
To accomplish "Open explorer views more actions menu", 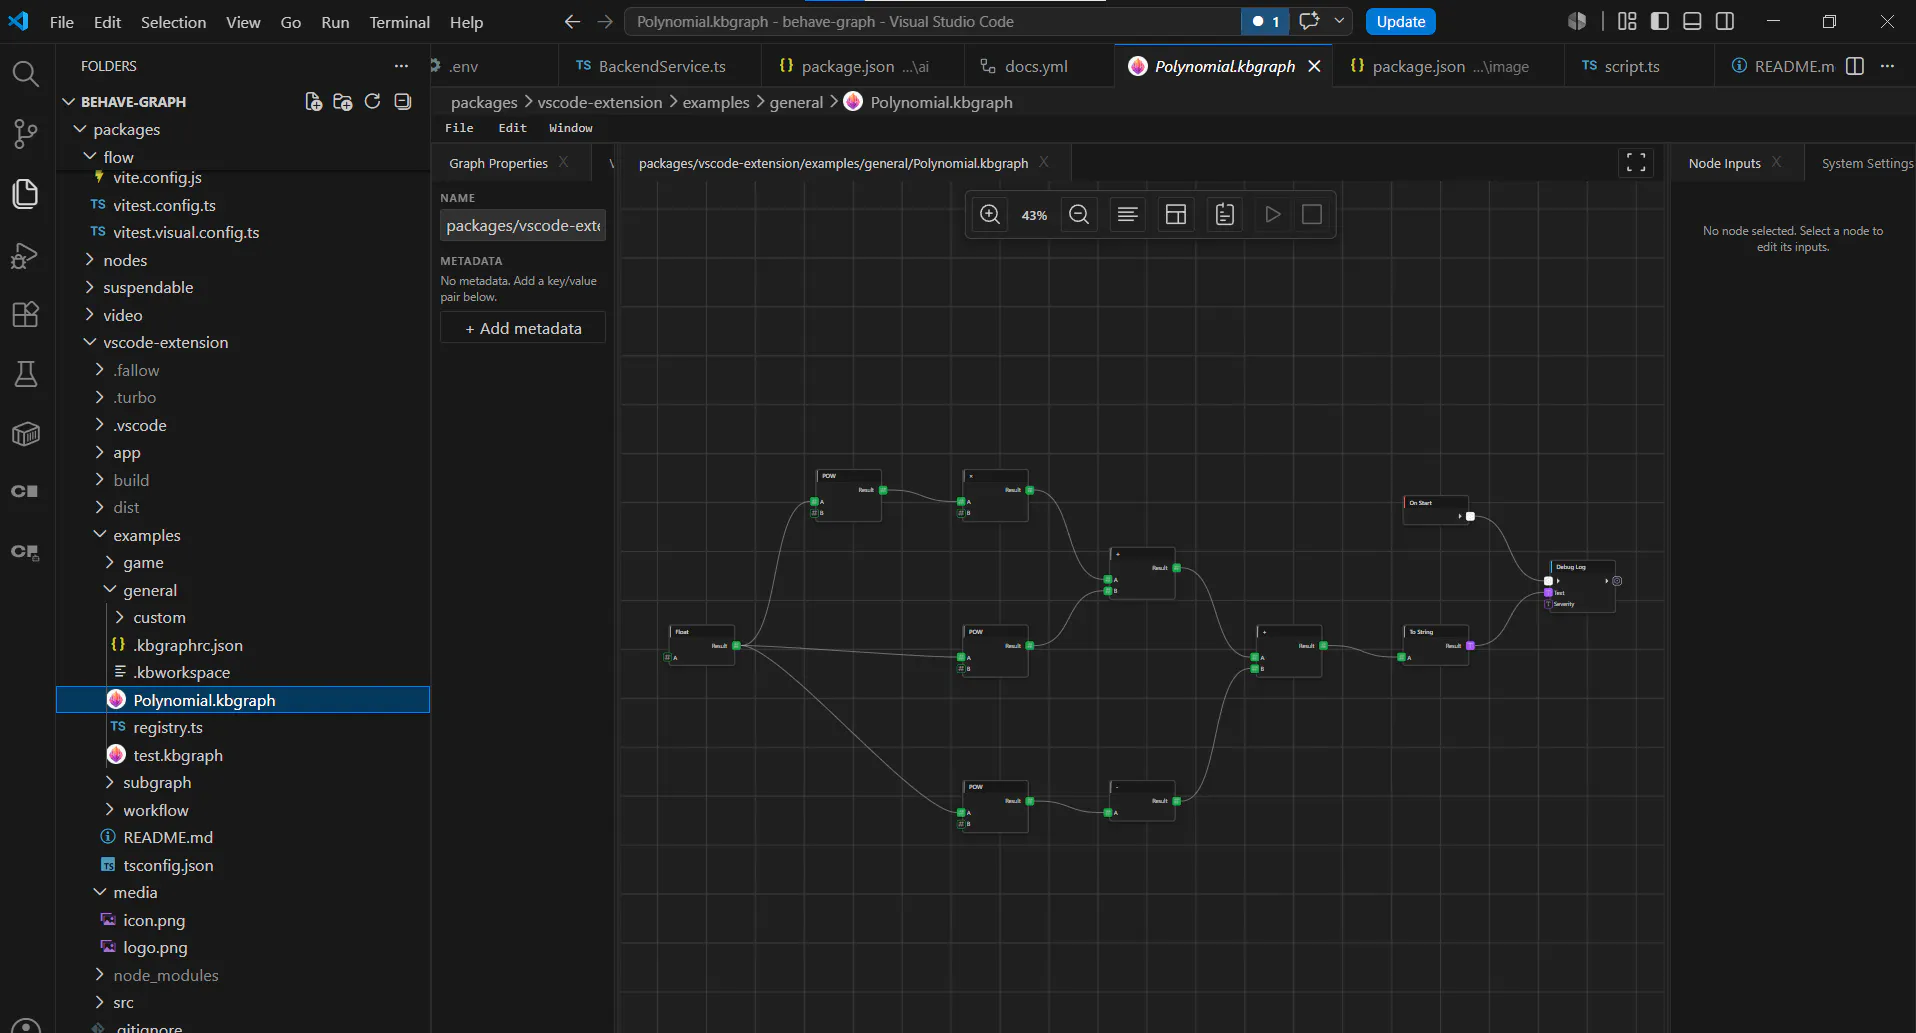I will [401, 66].
